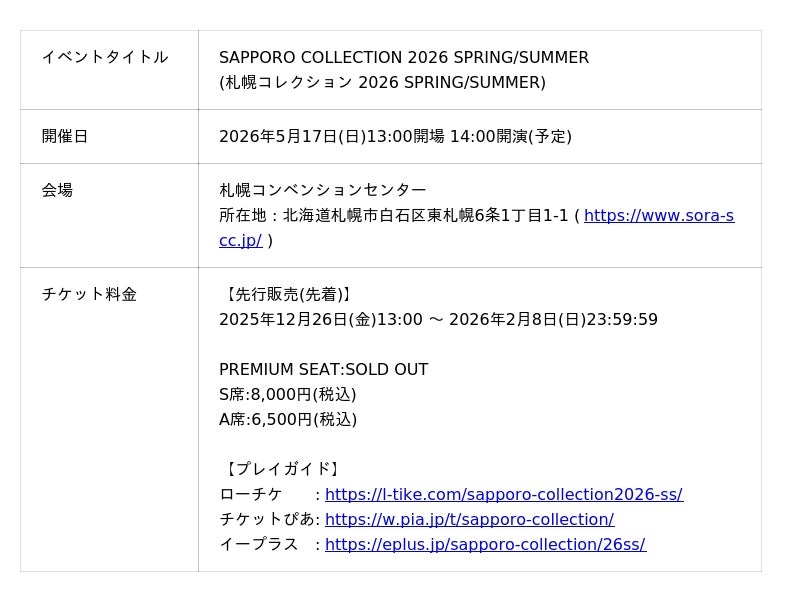Click the 【先行販売(先着)】 heading
This screenshot has width=800, height=602.
(x=286, y=294)
